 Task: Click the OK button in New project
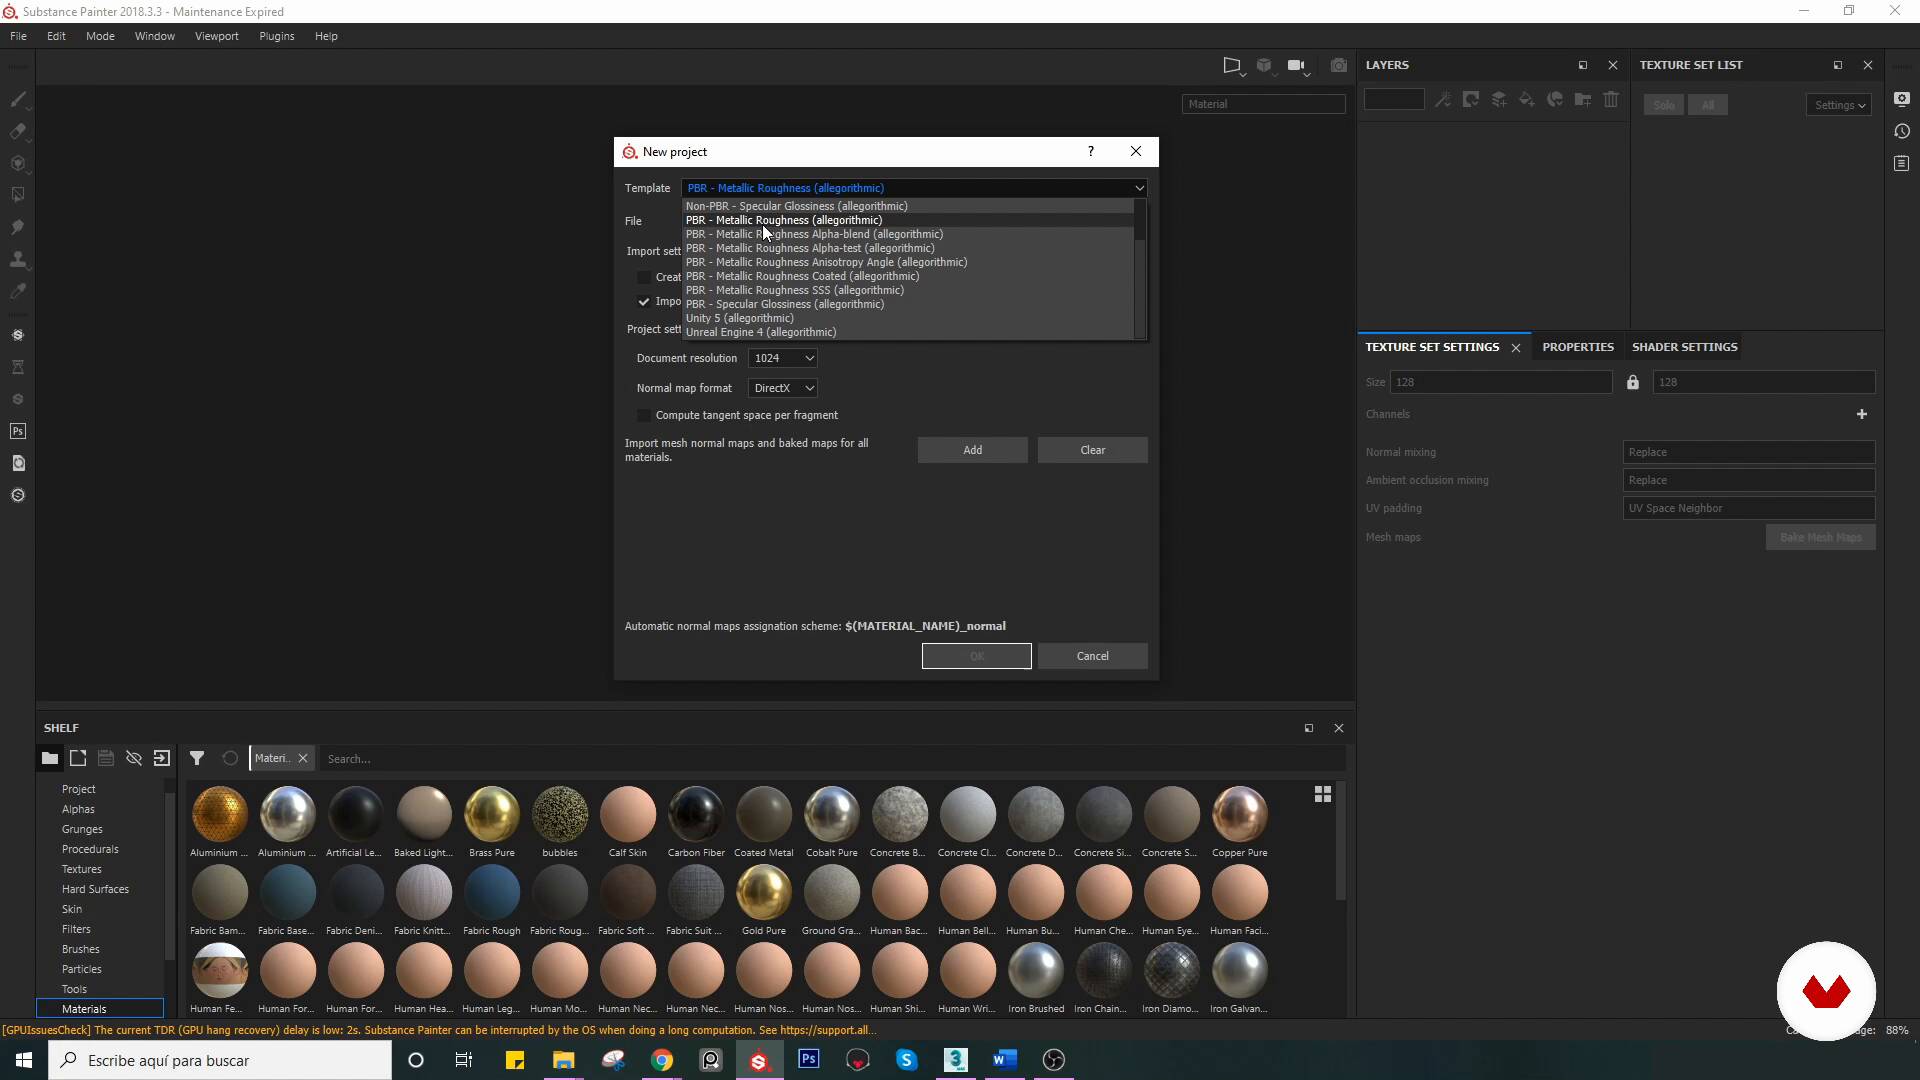tap(976, 656)
